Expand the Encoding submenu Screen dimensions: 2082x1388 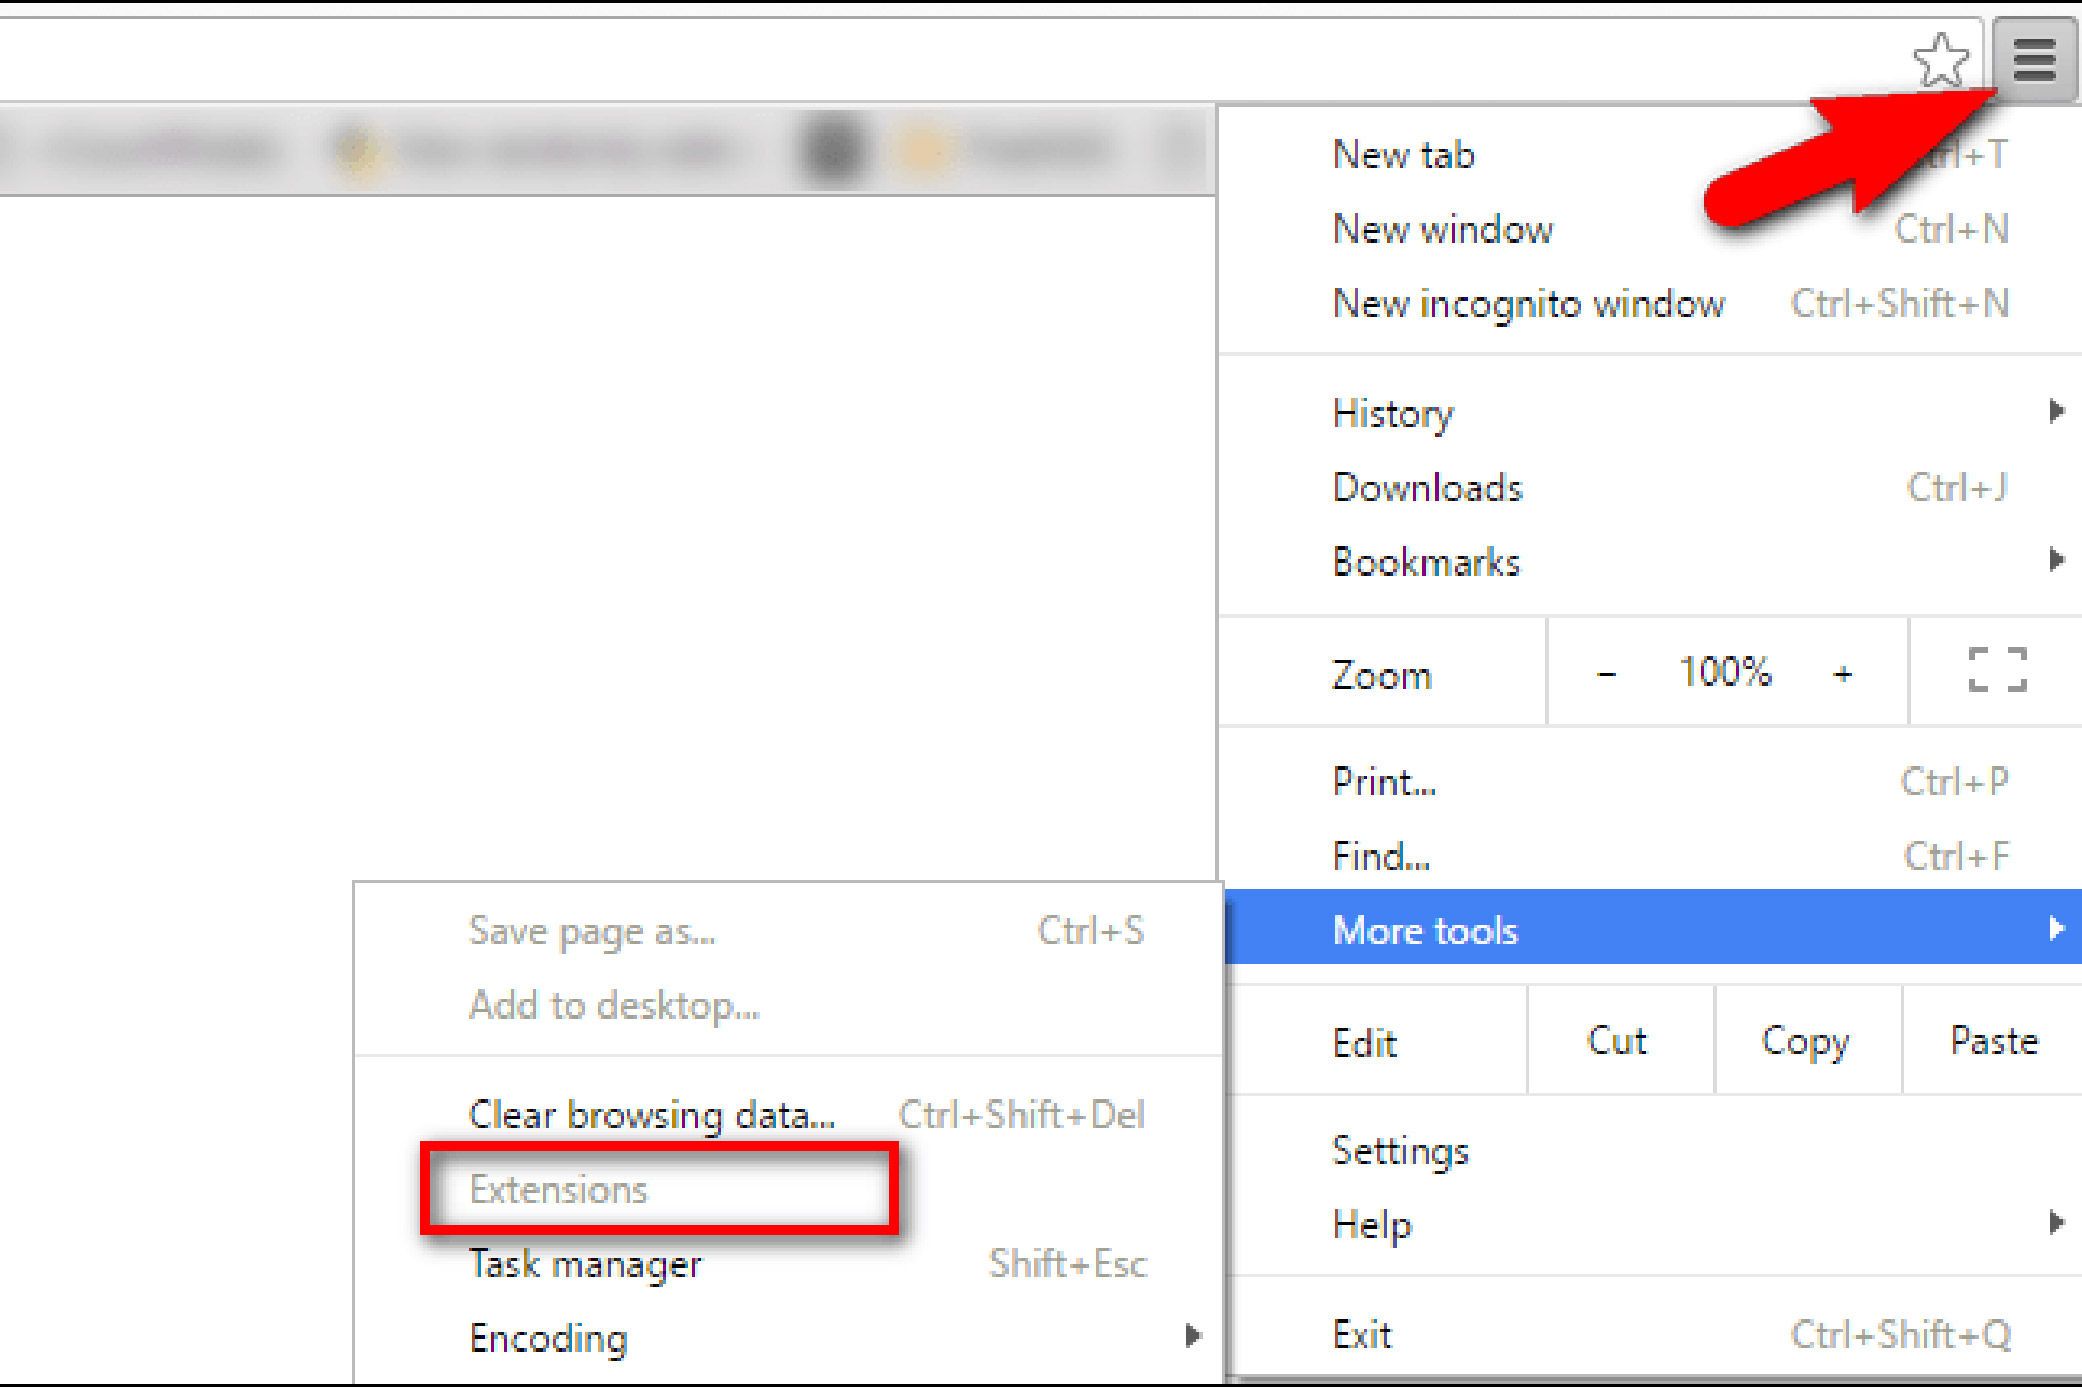tap(789, 1339)
